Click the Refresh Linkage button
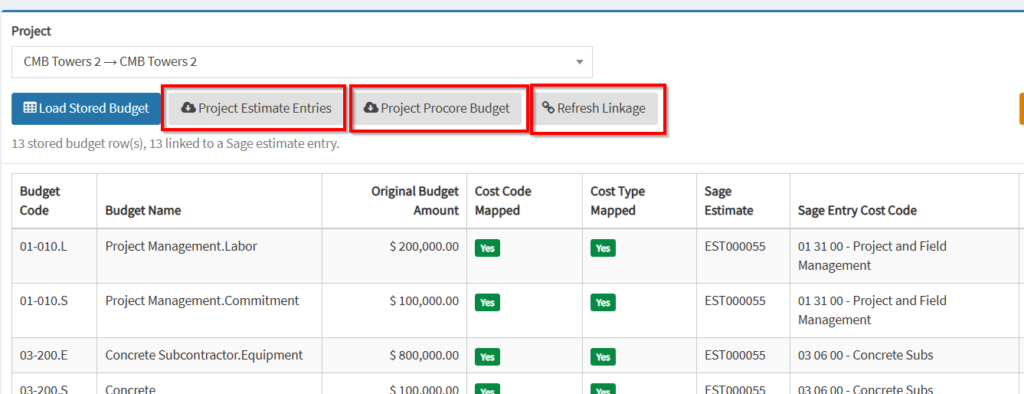 pos(593,108)
